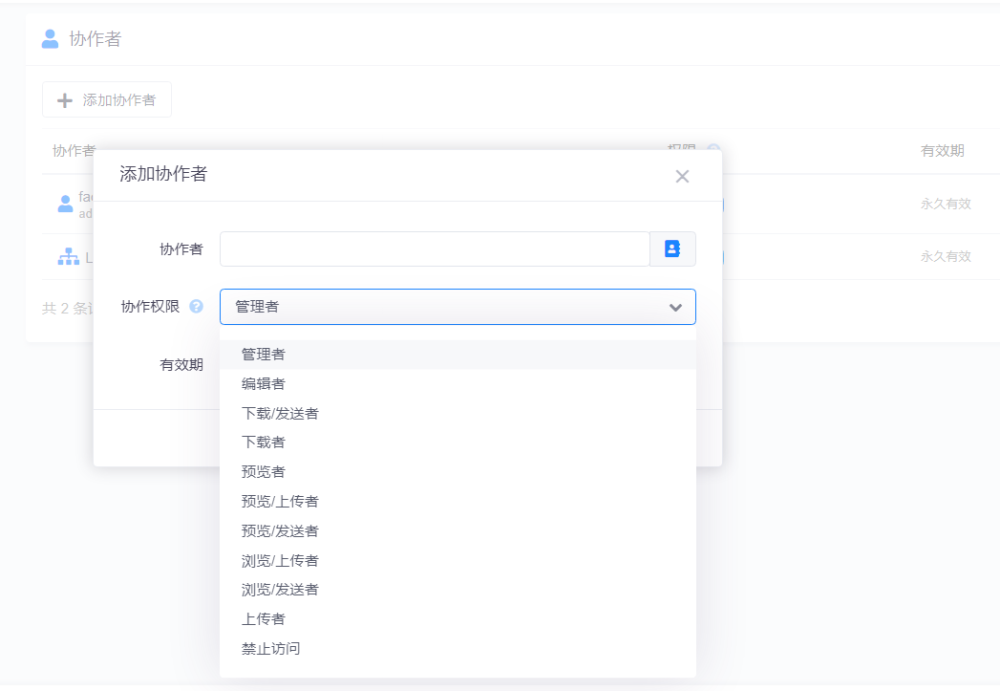This screenshot has width=1000, height=691.
Task: Click the help icon next to 协作权限
Action: (x=196, y=306)
